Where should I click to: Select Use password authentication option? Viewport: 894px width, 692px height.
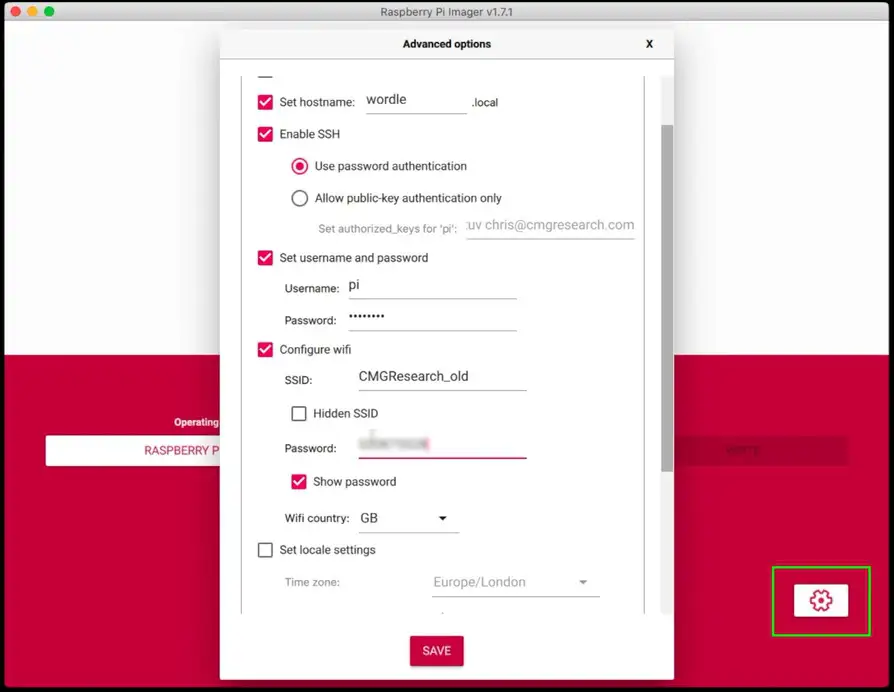299,166
